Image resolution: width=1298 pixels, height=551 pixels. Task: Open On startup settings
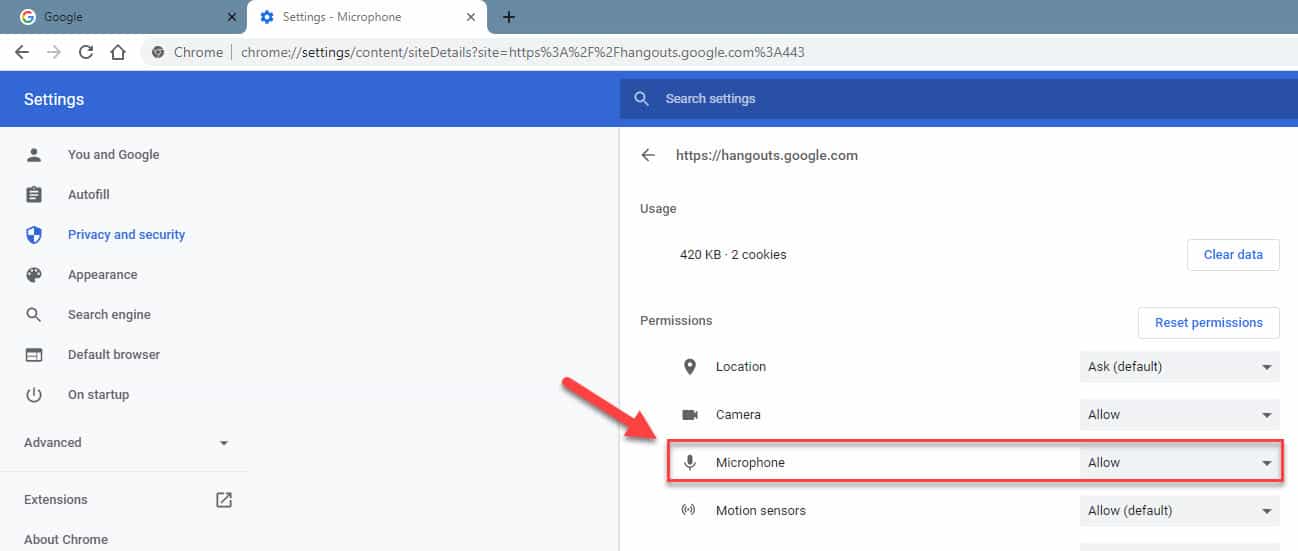click(98, 395)
